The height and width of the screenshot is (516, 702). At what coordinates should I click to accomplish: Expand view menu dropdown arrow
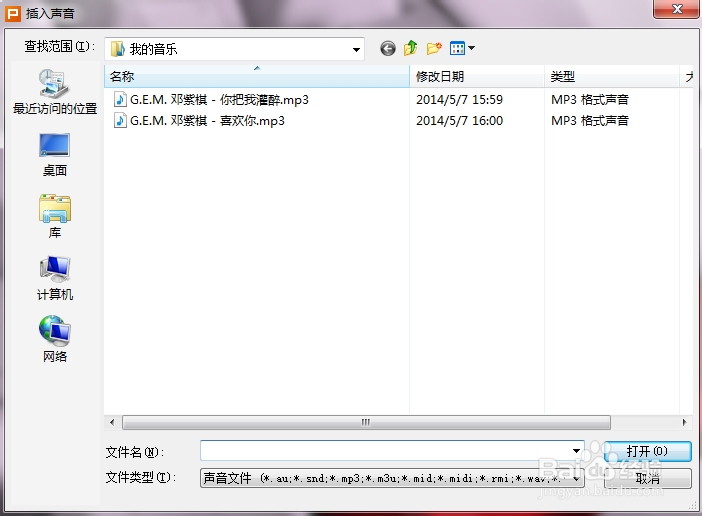coord(471,48)
